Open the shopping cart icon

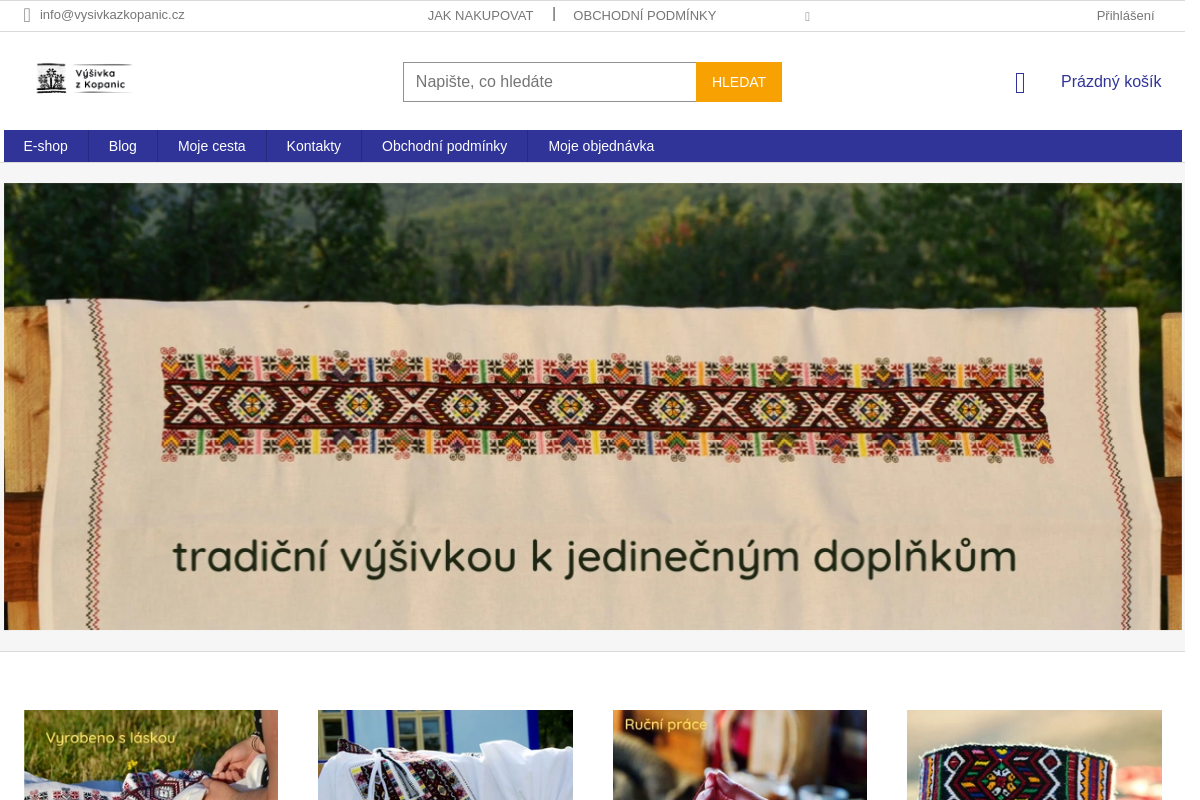tap(1020, 83)
